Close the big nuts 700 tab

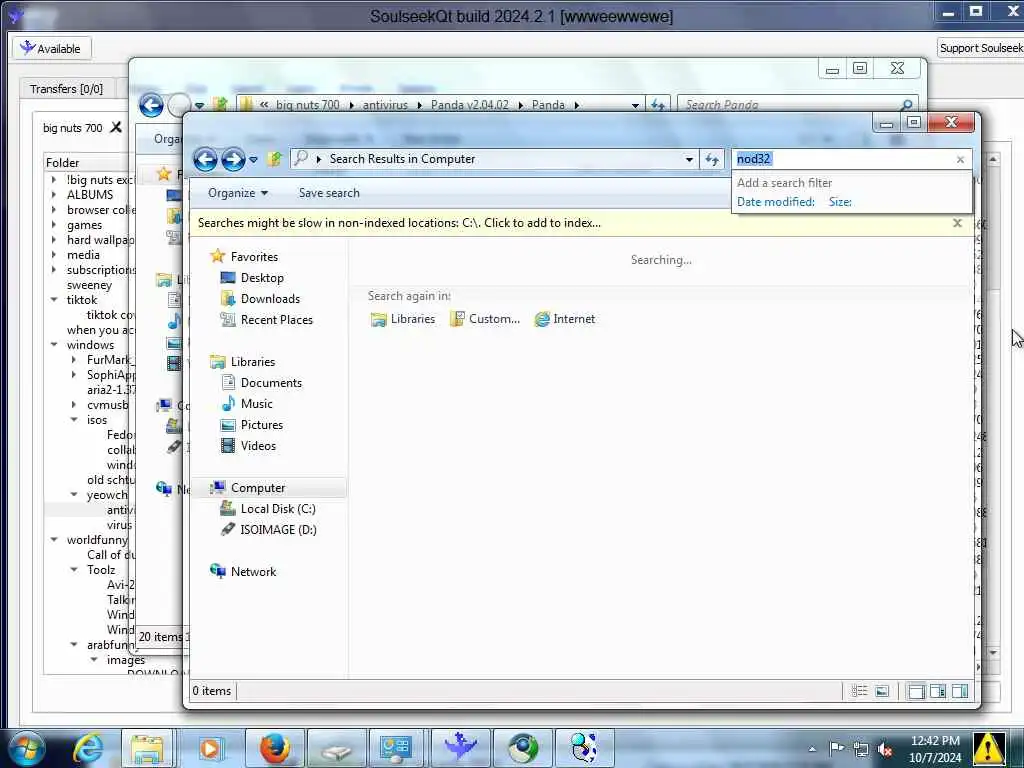click(116, 127)
